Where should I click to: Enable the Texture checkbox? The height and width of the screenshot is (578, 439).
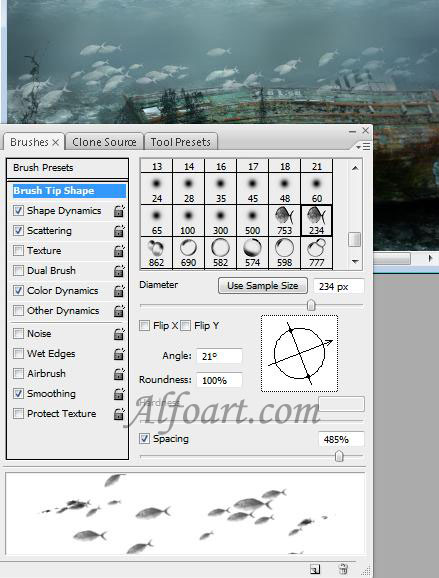[x=18, y=251]
